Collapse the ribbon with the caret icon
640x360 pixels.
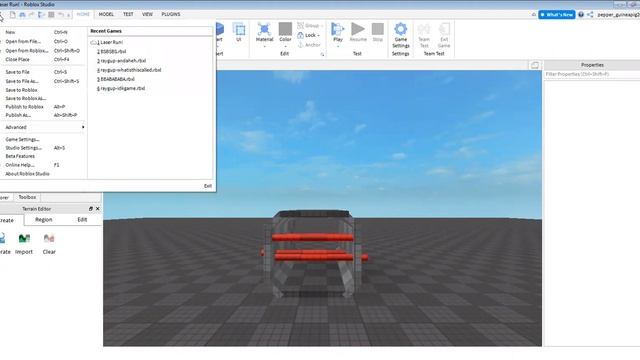pyautogui.click(x=534, y=15)
